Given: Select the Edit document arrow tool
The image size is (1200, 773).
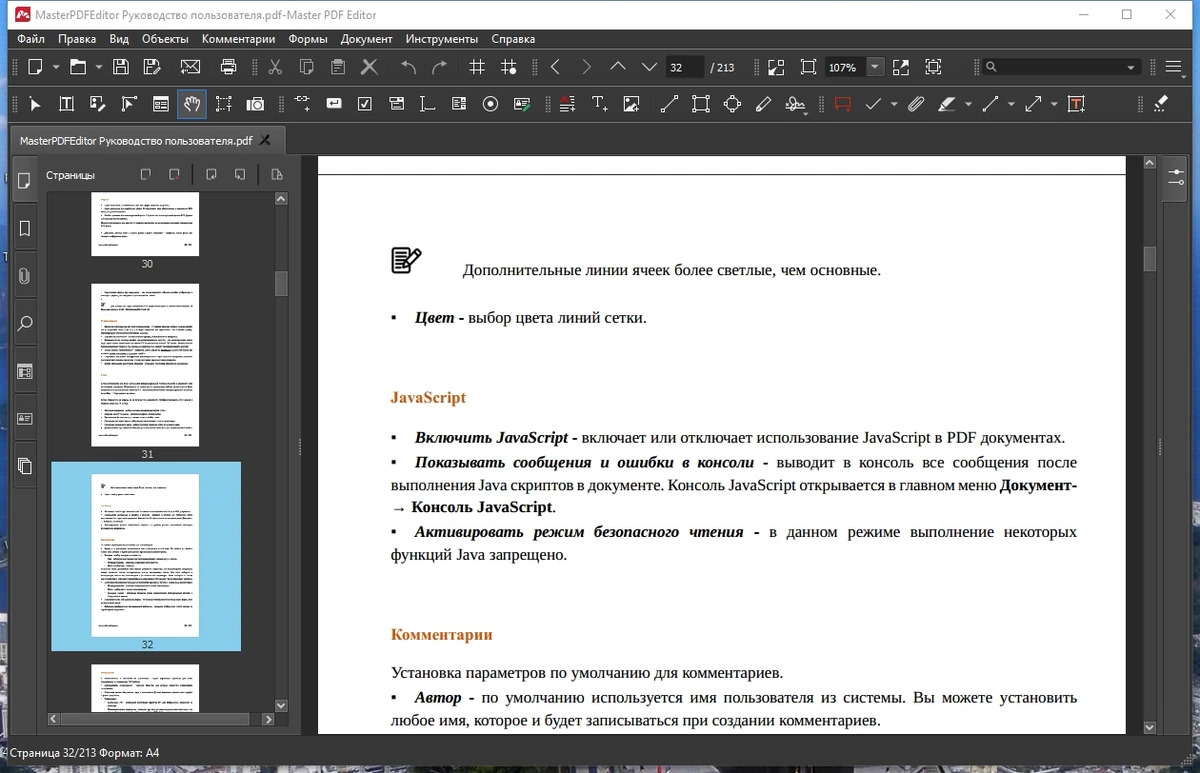Looking at the screenshot, I should coord(35,104).
